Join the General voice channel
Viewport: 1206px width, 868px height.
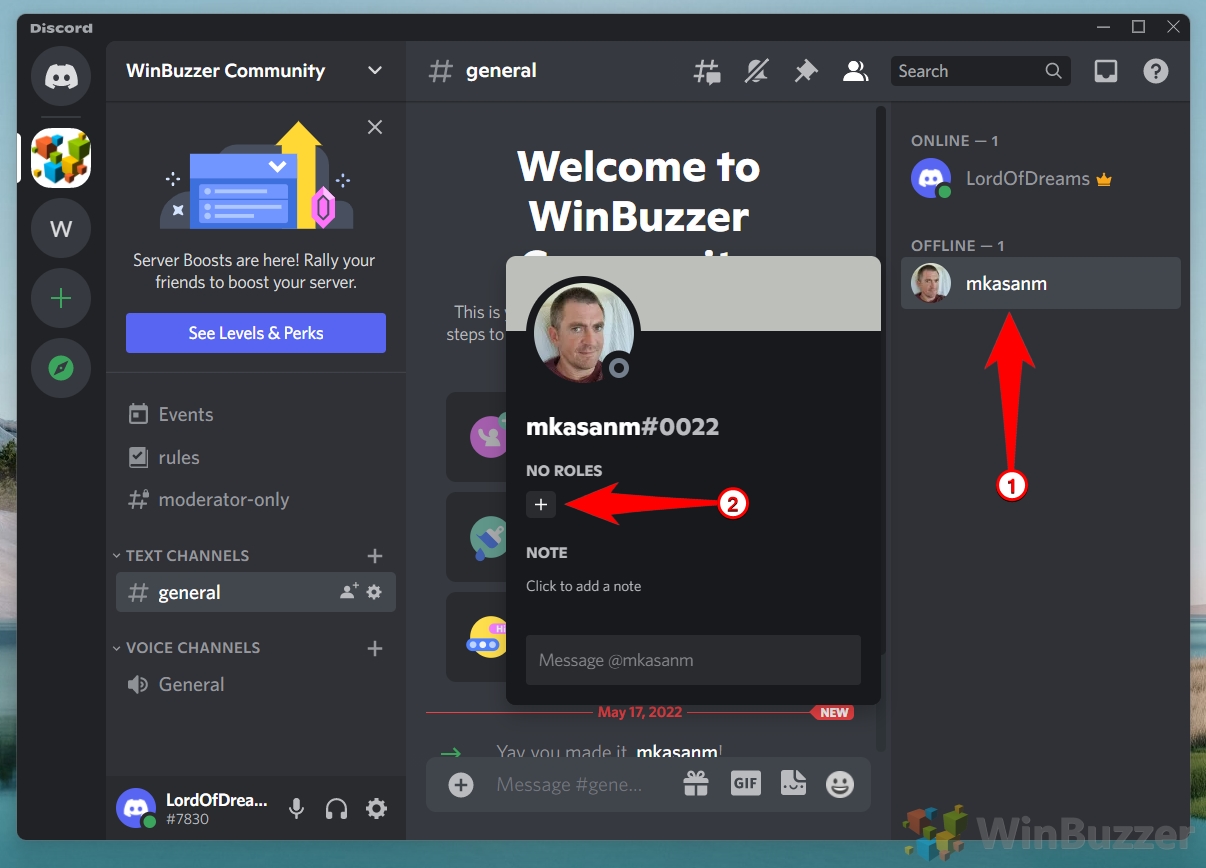click(256, 685)
